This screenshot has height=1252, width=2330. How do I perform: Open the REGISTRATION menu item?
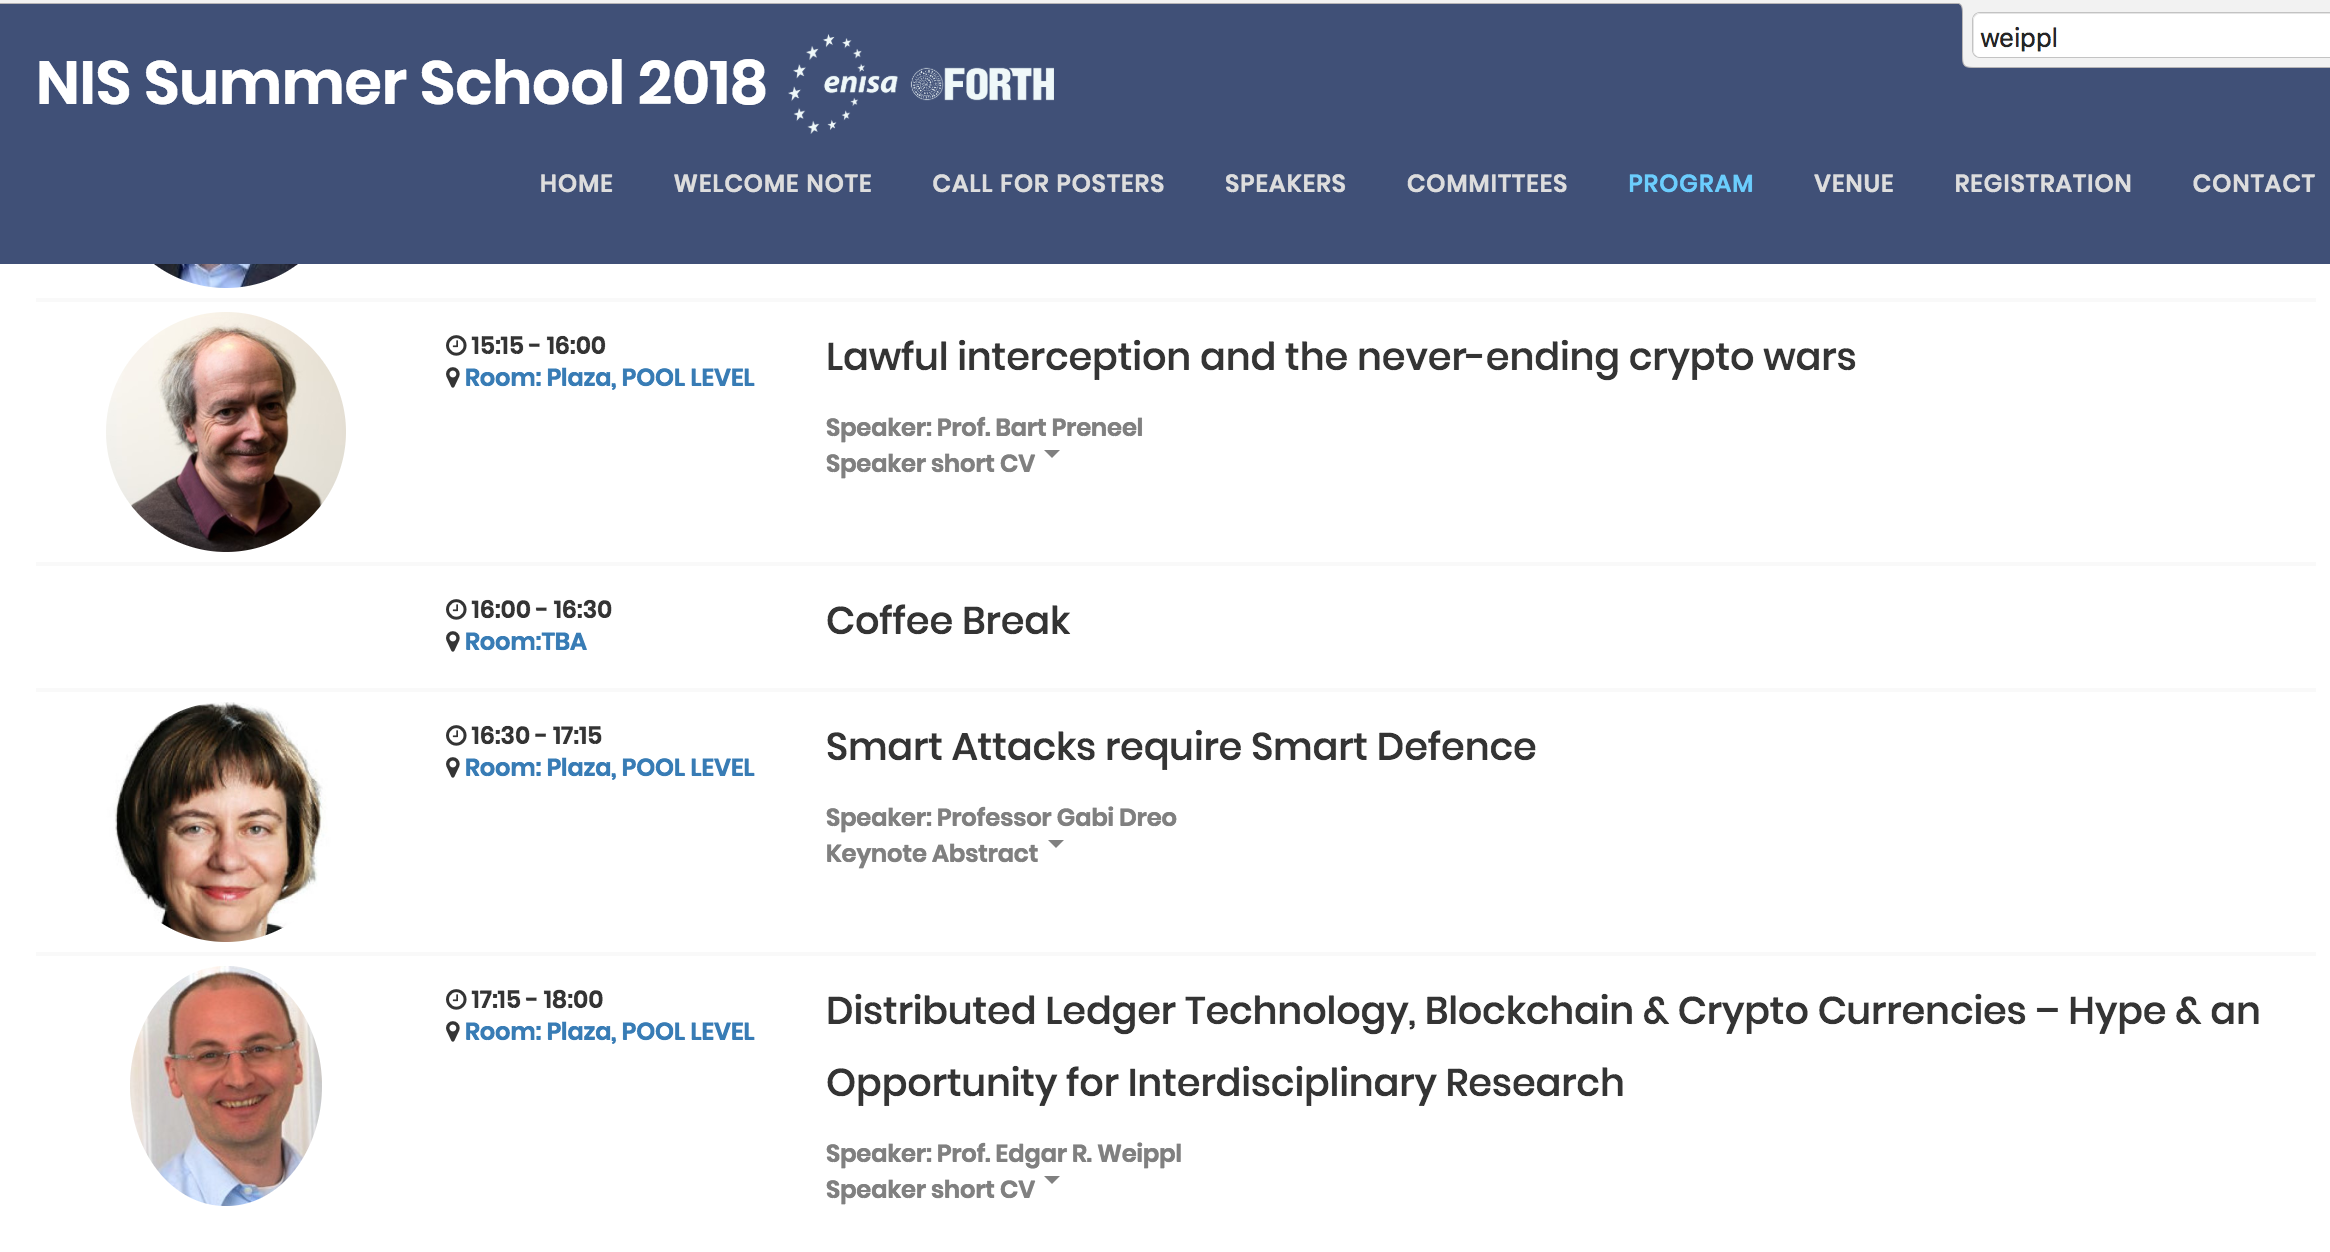2043,184
